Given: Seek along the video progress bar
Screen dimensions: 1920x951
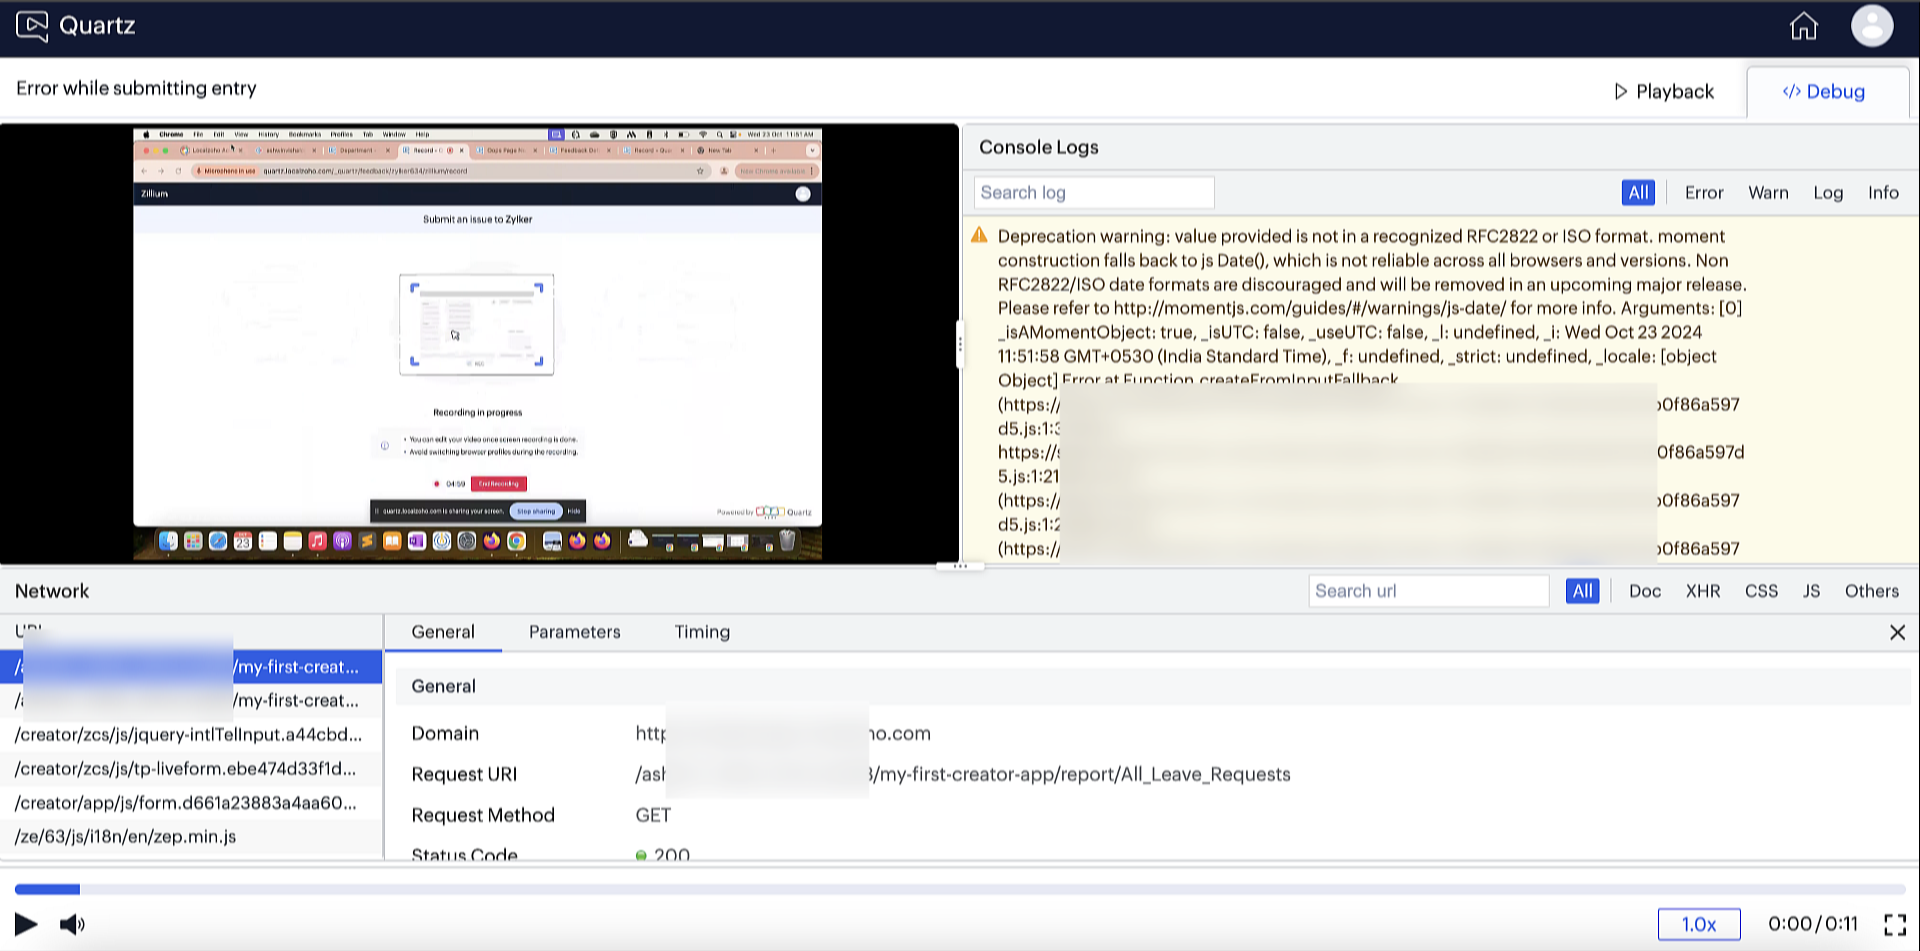Looking at the screenshot, I should click(x=960, y=889).
